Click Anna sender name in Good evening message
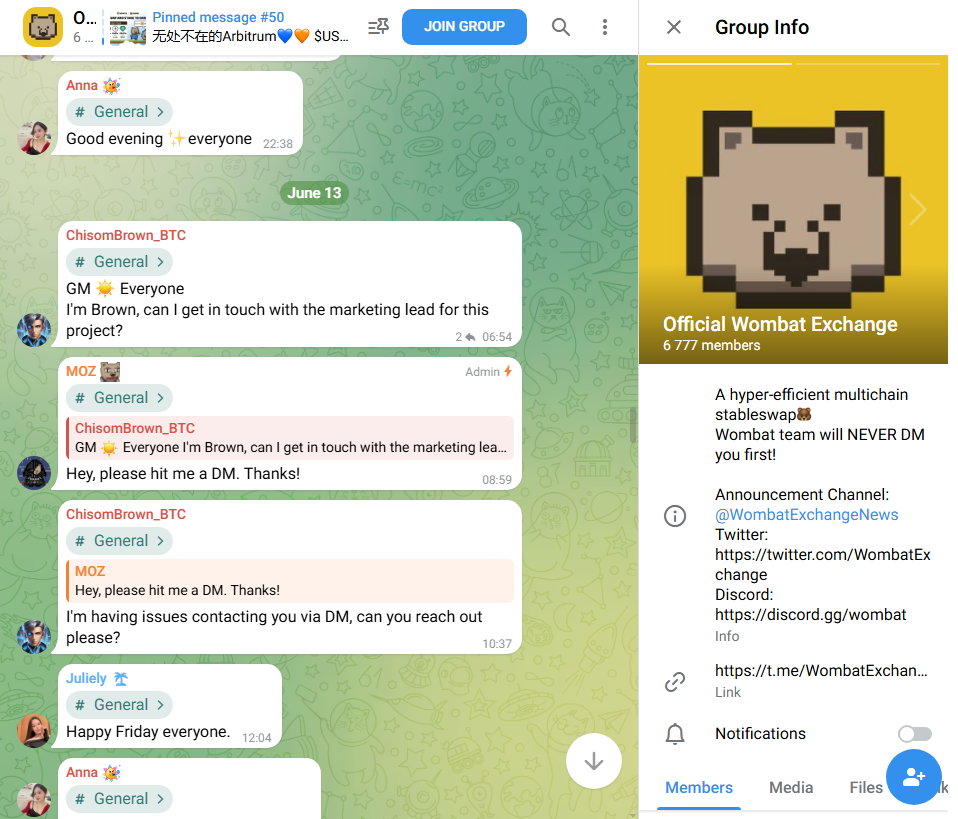The height and width of the screenshot is (819, 958). (x=82, y=86)
